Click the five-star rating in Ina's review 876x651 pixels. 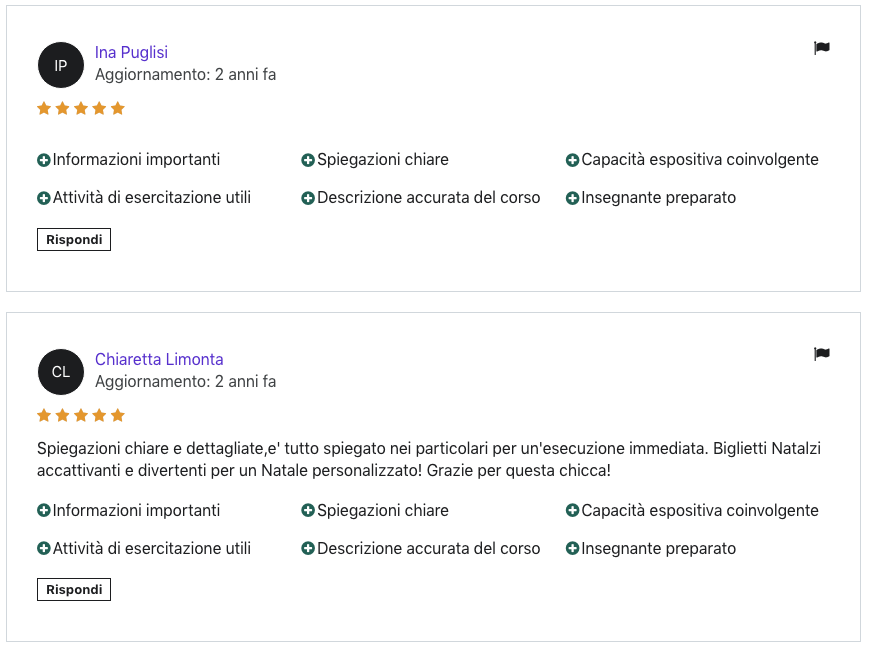[81, 108]
